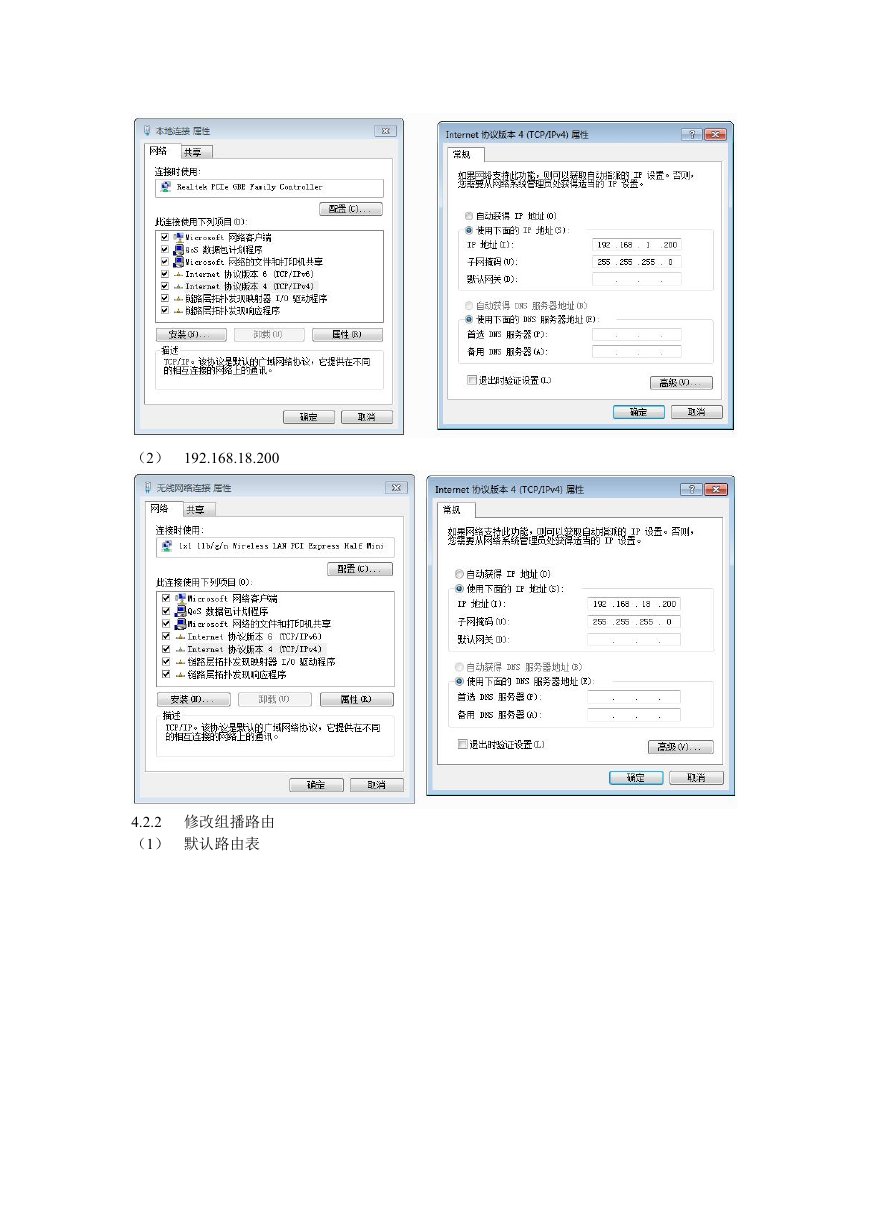This screenshot has width=869, height=1228.
Task: Click 配置(C)... button in 本地连接 属性
Action: [350, 208]
